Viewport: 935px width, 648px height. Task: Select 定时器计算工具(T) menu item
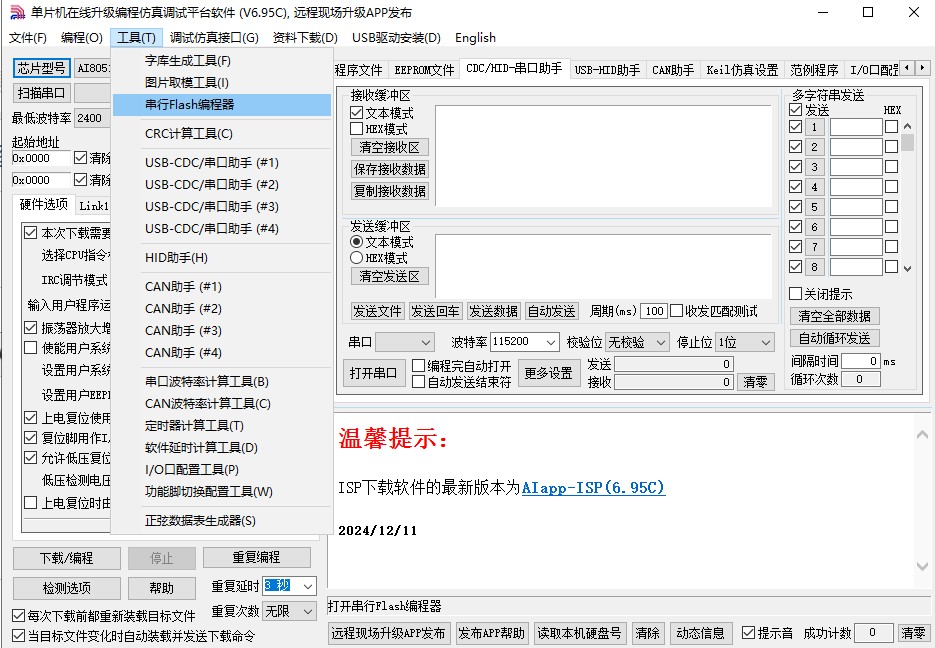pos(221,426)
